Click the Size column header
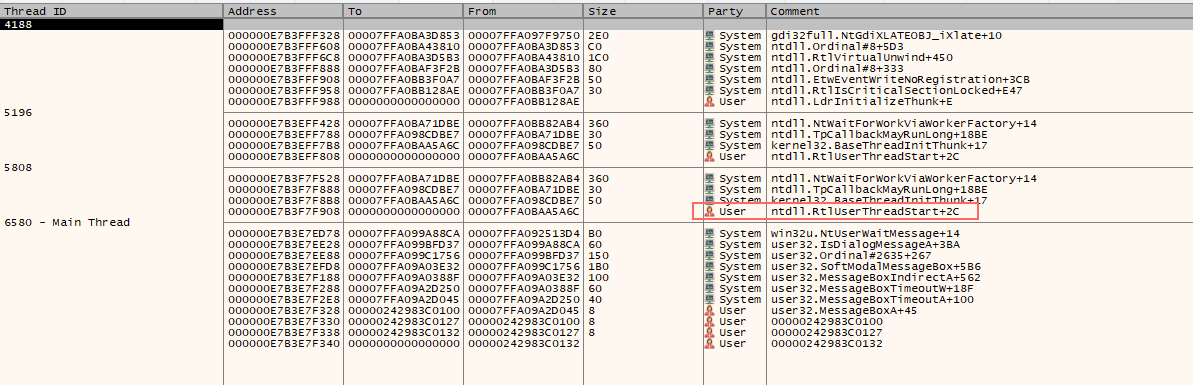1193x385 pixels. 643,11
